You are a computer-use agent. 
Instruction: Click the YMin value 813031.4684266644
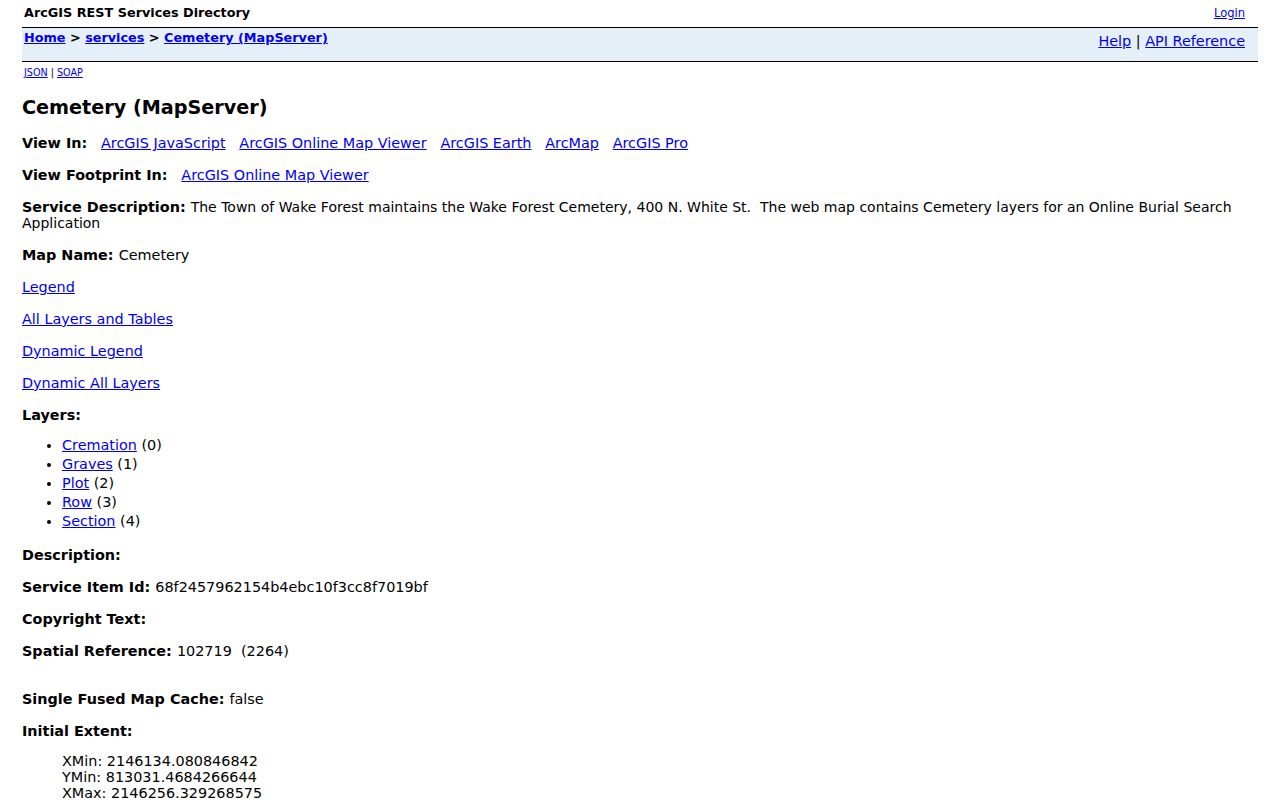pyautogui.click(x=181, y=777)
